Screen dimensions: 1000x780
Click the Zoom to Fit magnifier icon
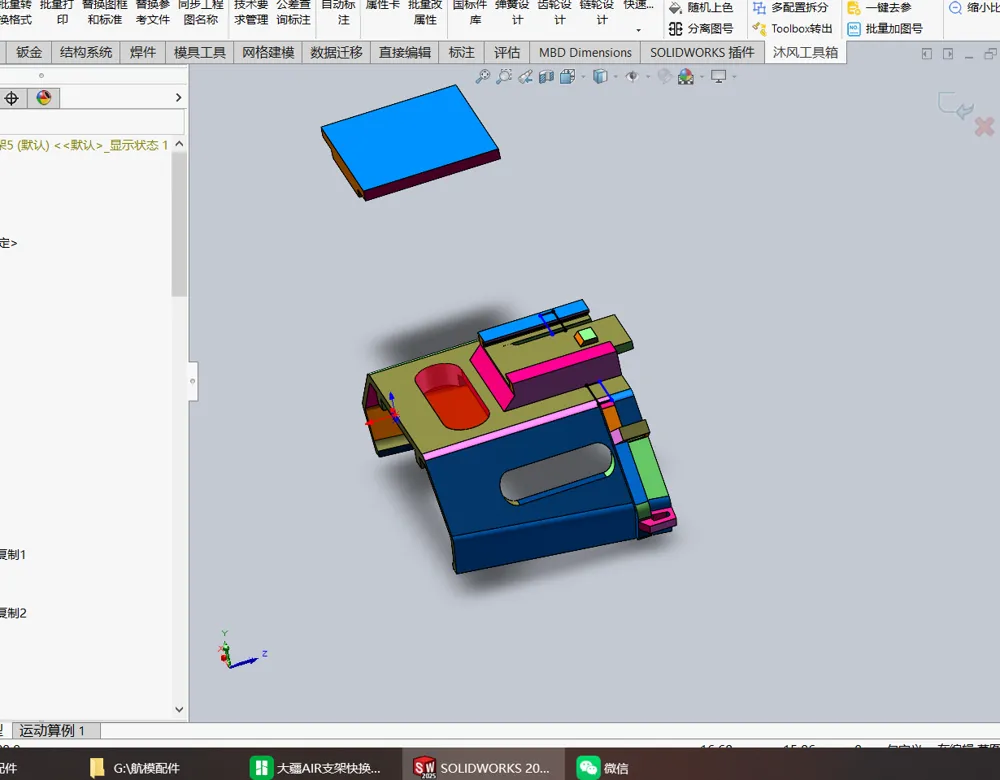coord(483,77)
